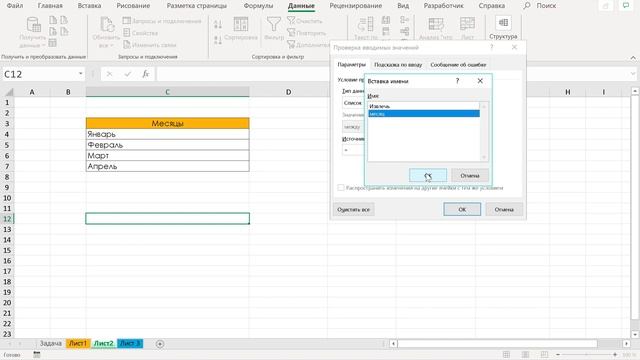640x360 pixels.
Task: Click OK in Вставка имени dialog
Action: pyautogui.click(x=428, y=176)
